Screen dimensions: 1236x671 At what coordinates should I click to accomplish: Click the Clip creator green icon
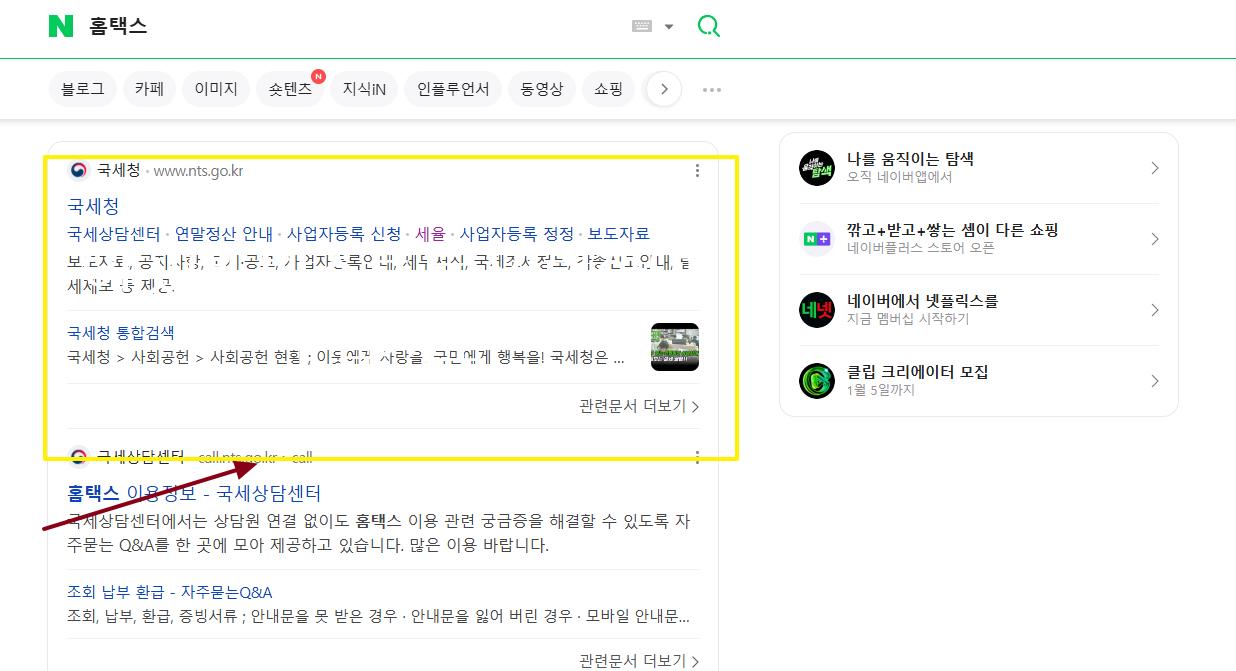pos(817,381)
